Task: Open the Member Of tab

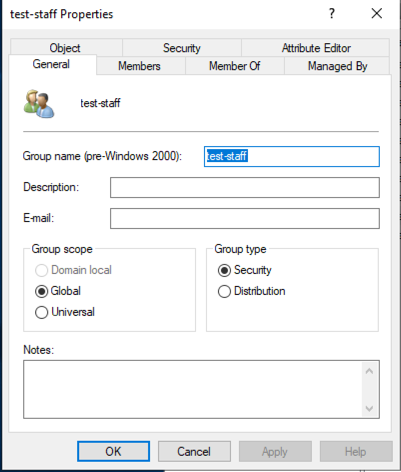Action: [x=234, y=66]
